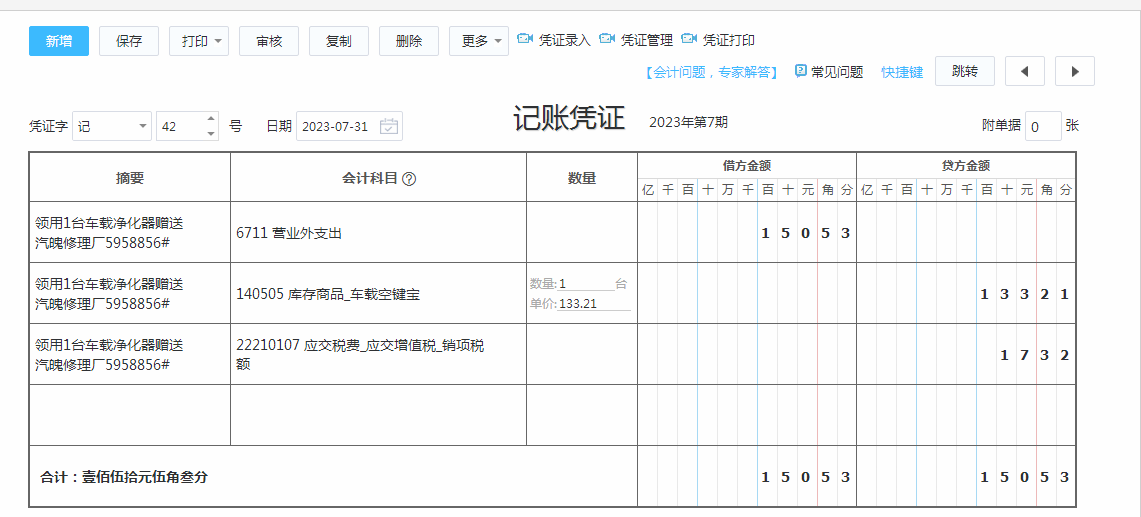Go to previous voucher with left arrow
The height and width of the screenshot is (517, 1141).
pos(1024,71)
